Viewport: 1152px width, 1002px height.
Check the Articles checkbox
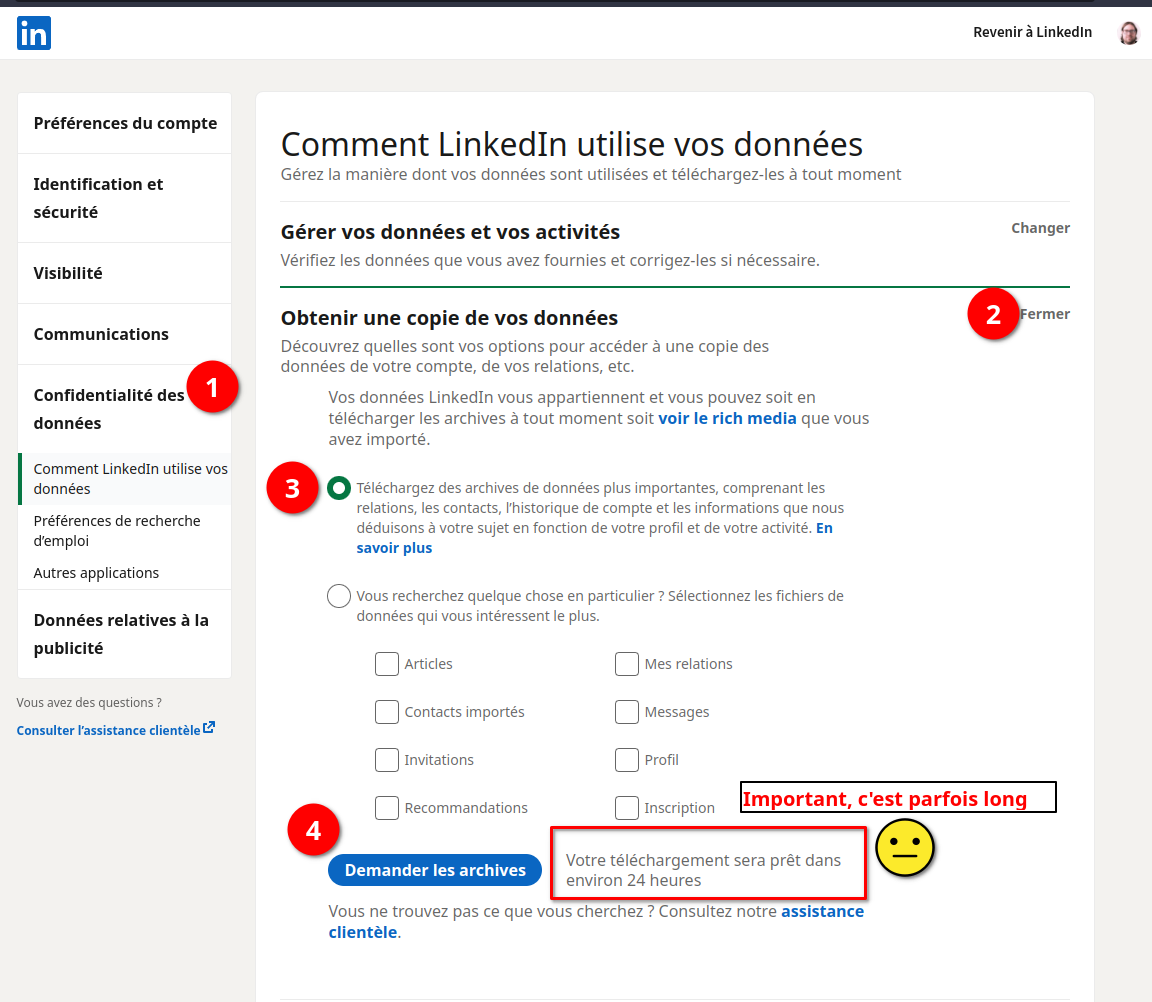[386, 664]
